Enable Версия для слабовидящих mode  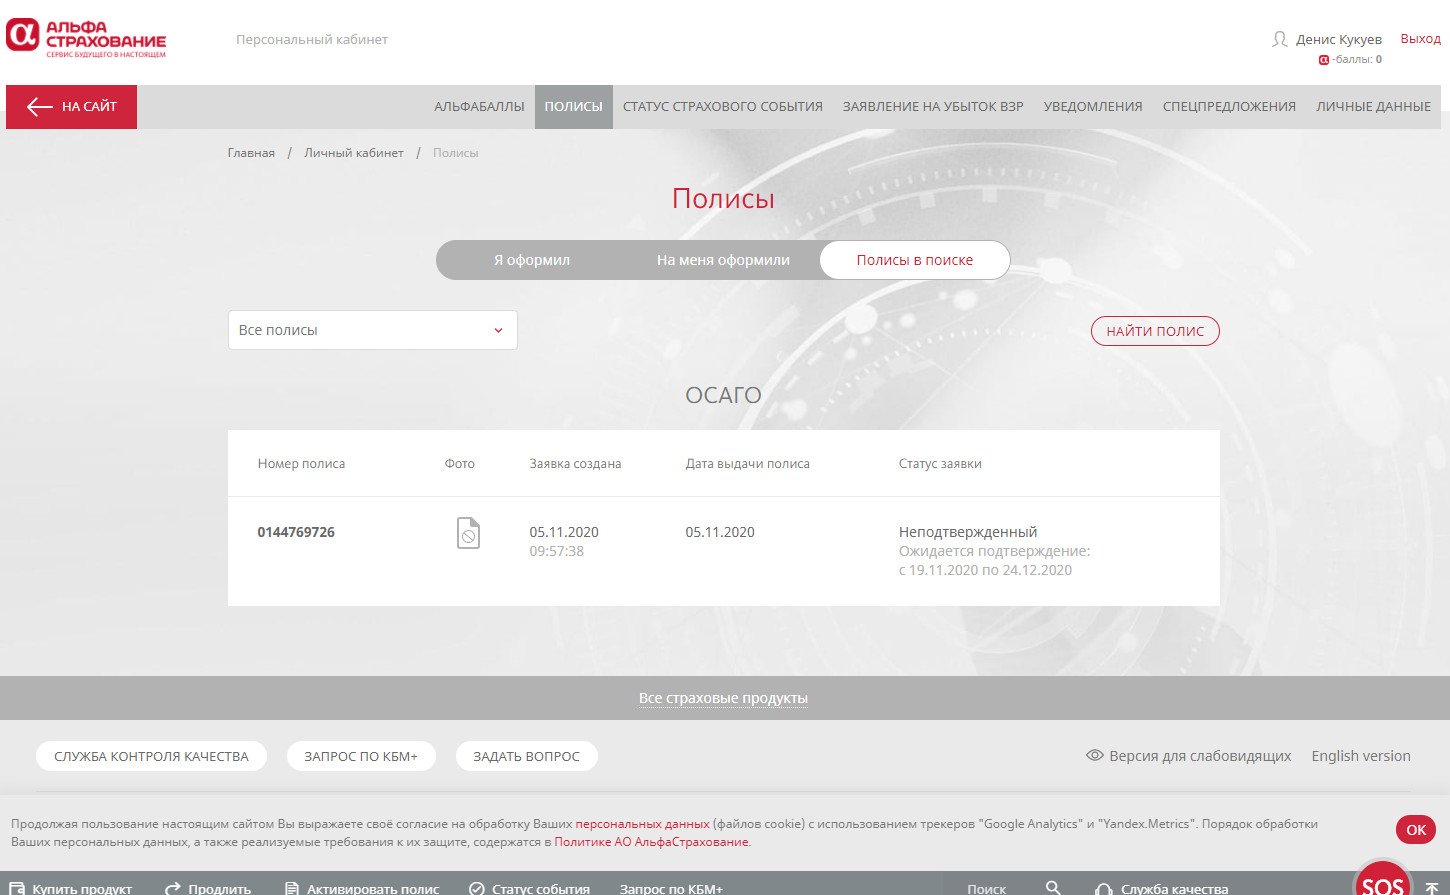tap(1188, 756)
